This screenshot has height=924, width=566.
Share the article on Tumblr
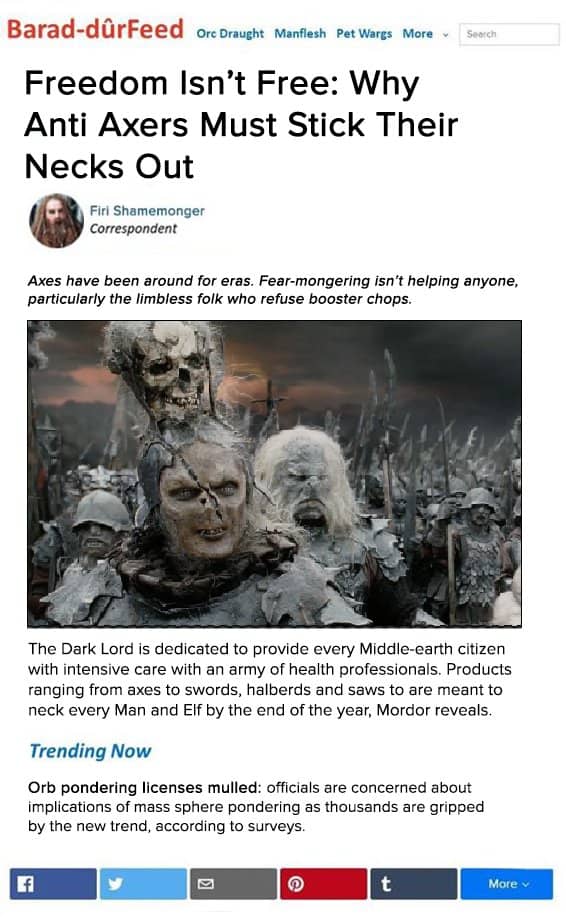coord(414,883)
